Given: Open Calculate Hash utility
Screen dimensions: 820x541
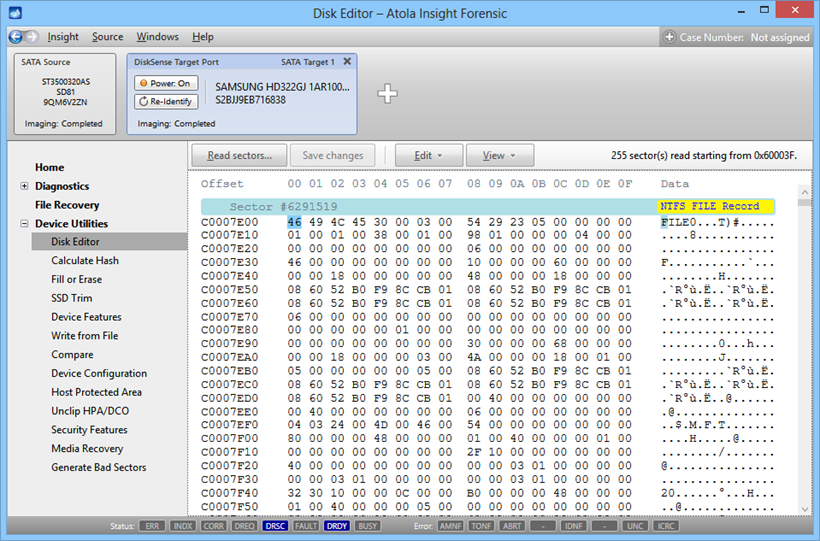Looking at the screenshot, I should point(85,261).
